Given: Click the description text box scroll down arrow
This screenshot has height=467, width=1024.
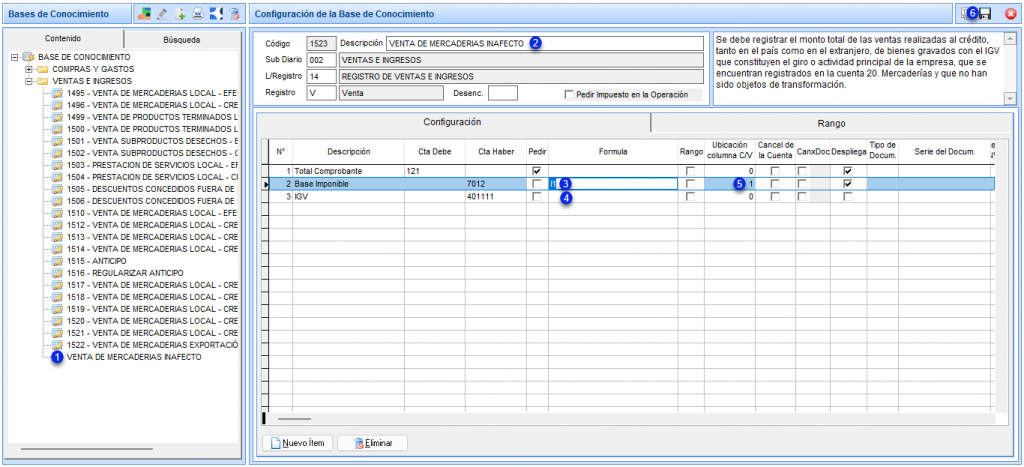Looking at the screenshot, I should 1011,98.
